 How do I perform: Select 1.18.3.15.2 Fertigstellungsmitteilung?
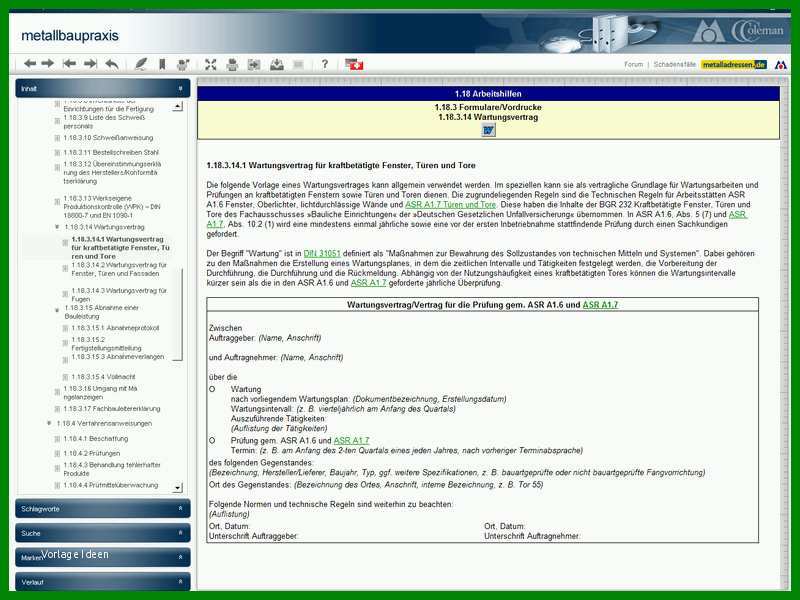(106, 343)
